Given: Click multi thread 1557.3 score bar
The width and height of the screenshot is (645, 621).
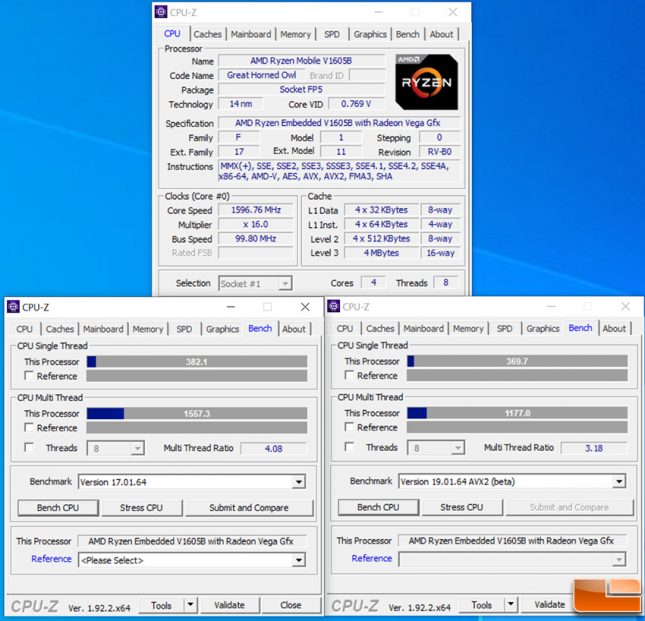Looking at the screenshot, I should tap(197, 413).
